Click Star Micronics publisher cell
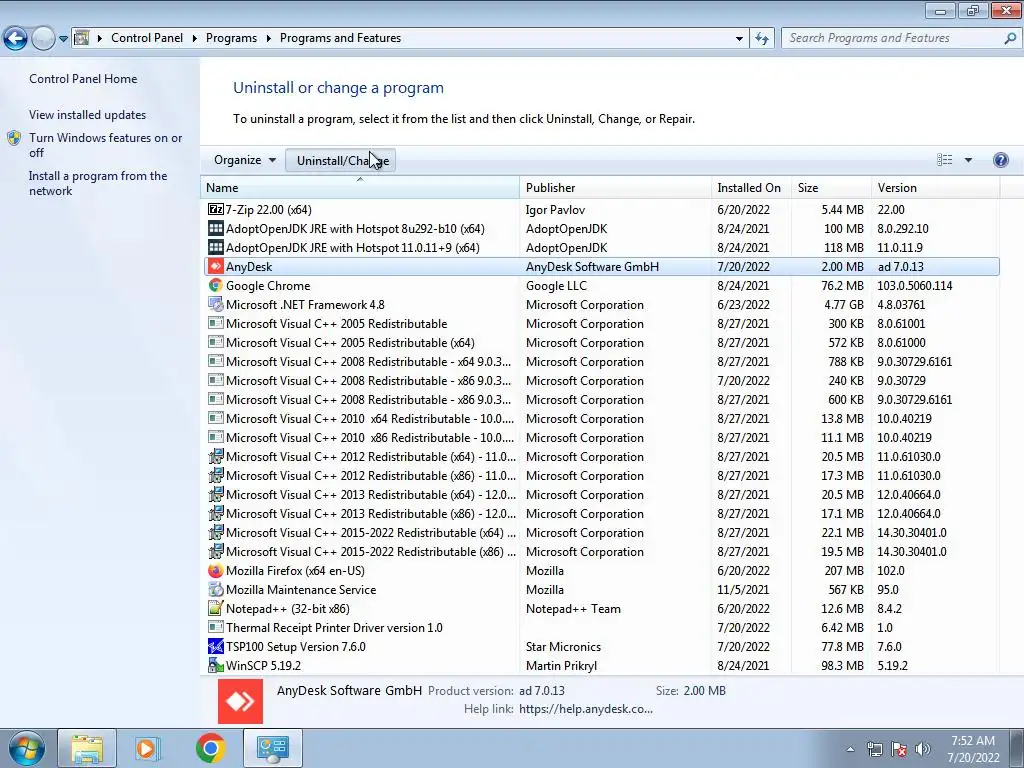Image resolution: width=1024 pixels, height=768 pixels. 563,647
